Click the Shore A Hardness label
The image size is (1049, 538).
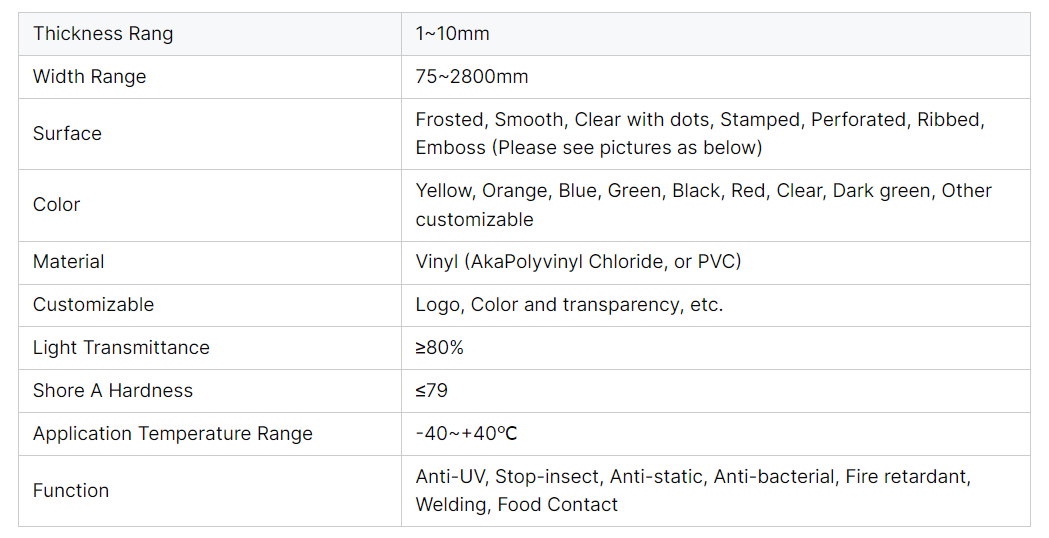click(112, 391)
